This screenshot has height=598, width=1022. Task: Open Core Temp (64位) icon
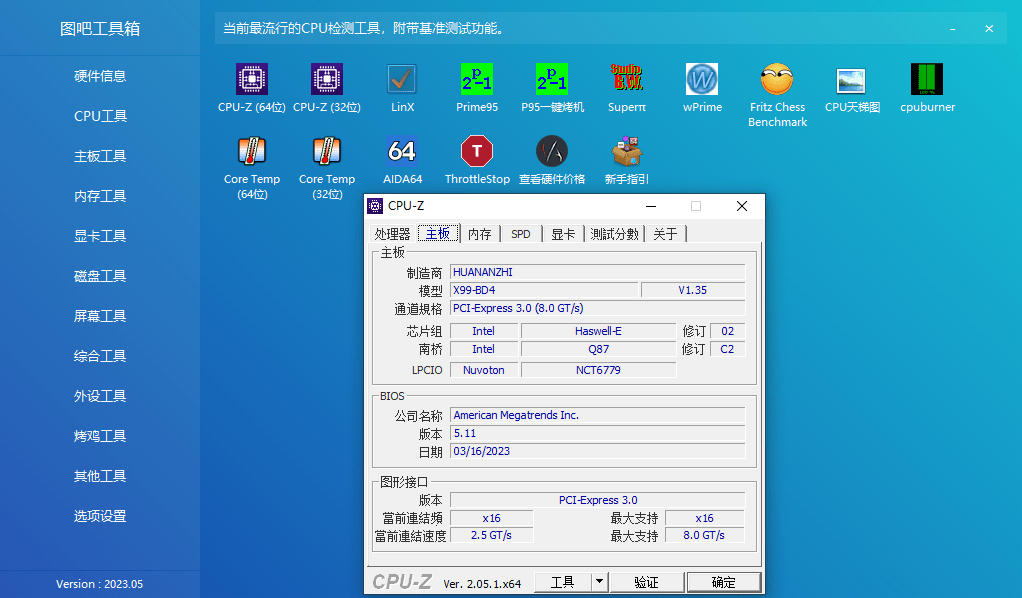pyautogui.click(x=252, y=151)
